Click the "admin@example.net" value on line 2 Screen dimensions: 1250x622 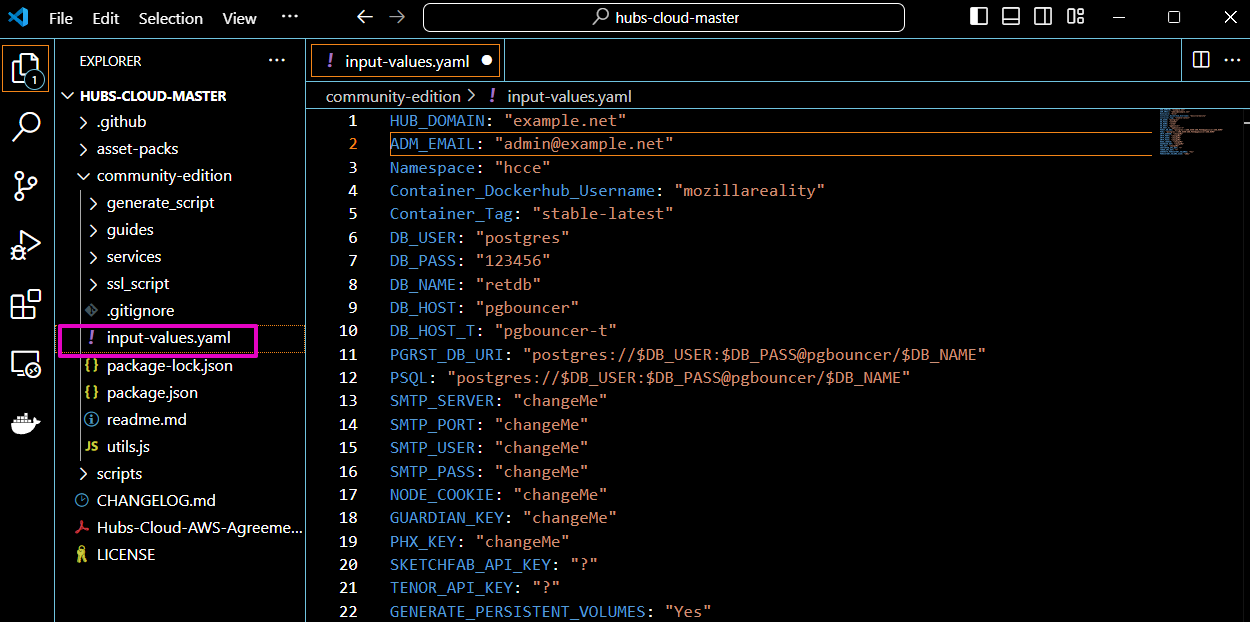[583, 144]
